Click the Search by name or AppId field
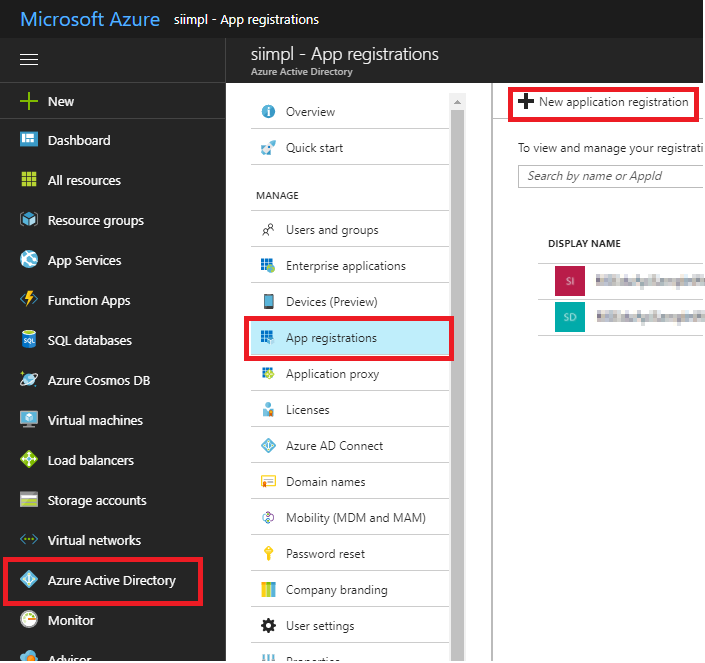 tap(611, 176)
